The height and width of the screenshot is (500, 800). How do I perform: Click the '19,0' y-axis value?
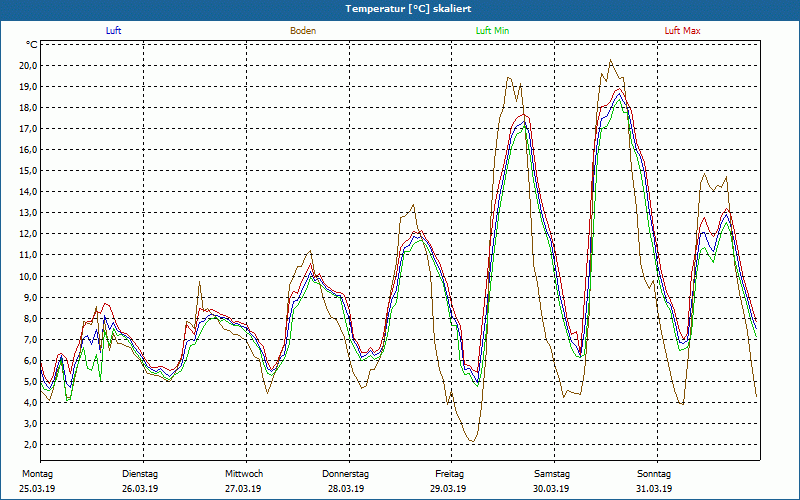pos(28,87)
